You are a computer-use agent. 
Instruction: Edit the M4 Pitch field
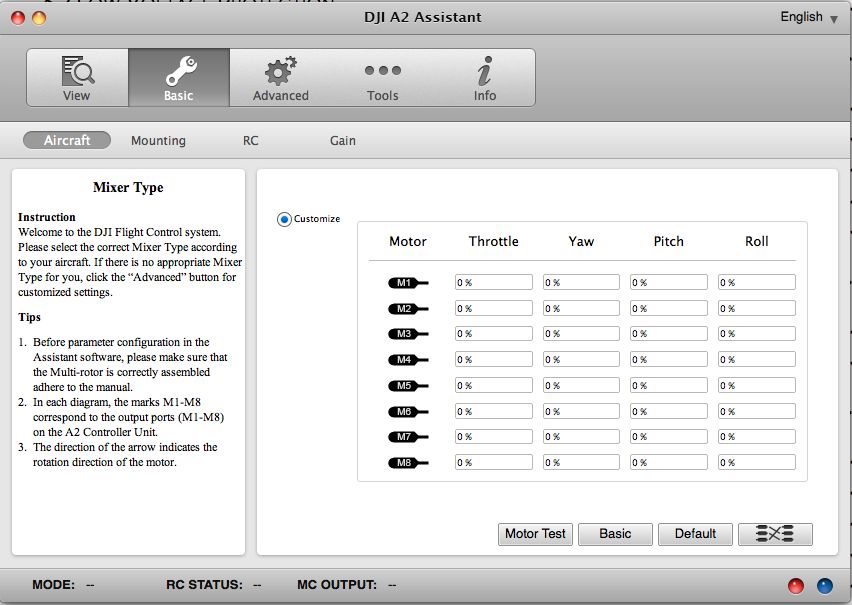[669, 359]
